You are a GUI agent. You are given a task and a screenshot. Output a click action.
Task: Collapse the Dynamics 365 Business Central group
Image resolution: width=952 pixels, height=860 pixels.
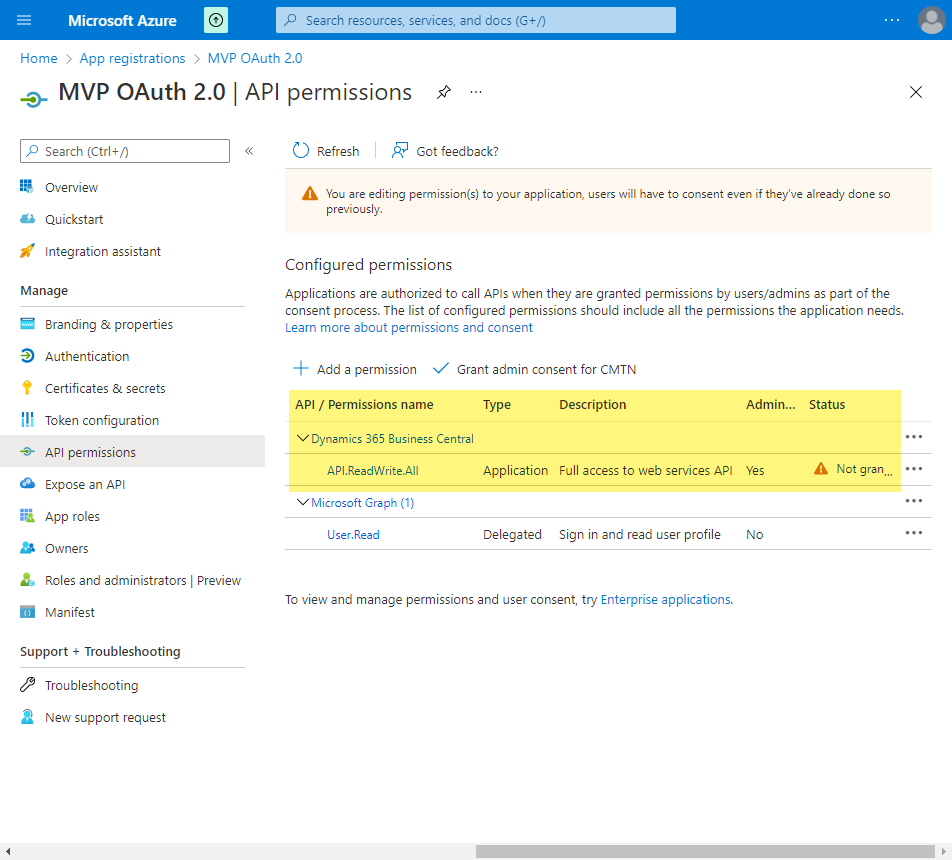[302, 438]
